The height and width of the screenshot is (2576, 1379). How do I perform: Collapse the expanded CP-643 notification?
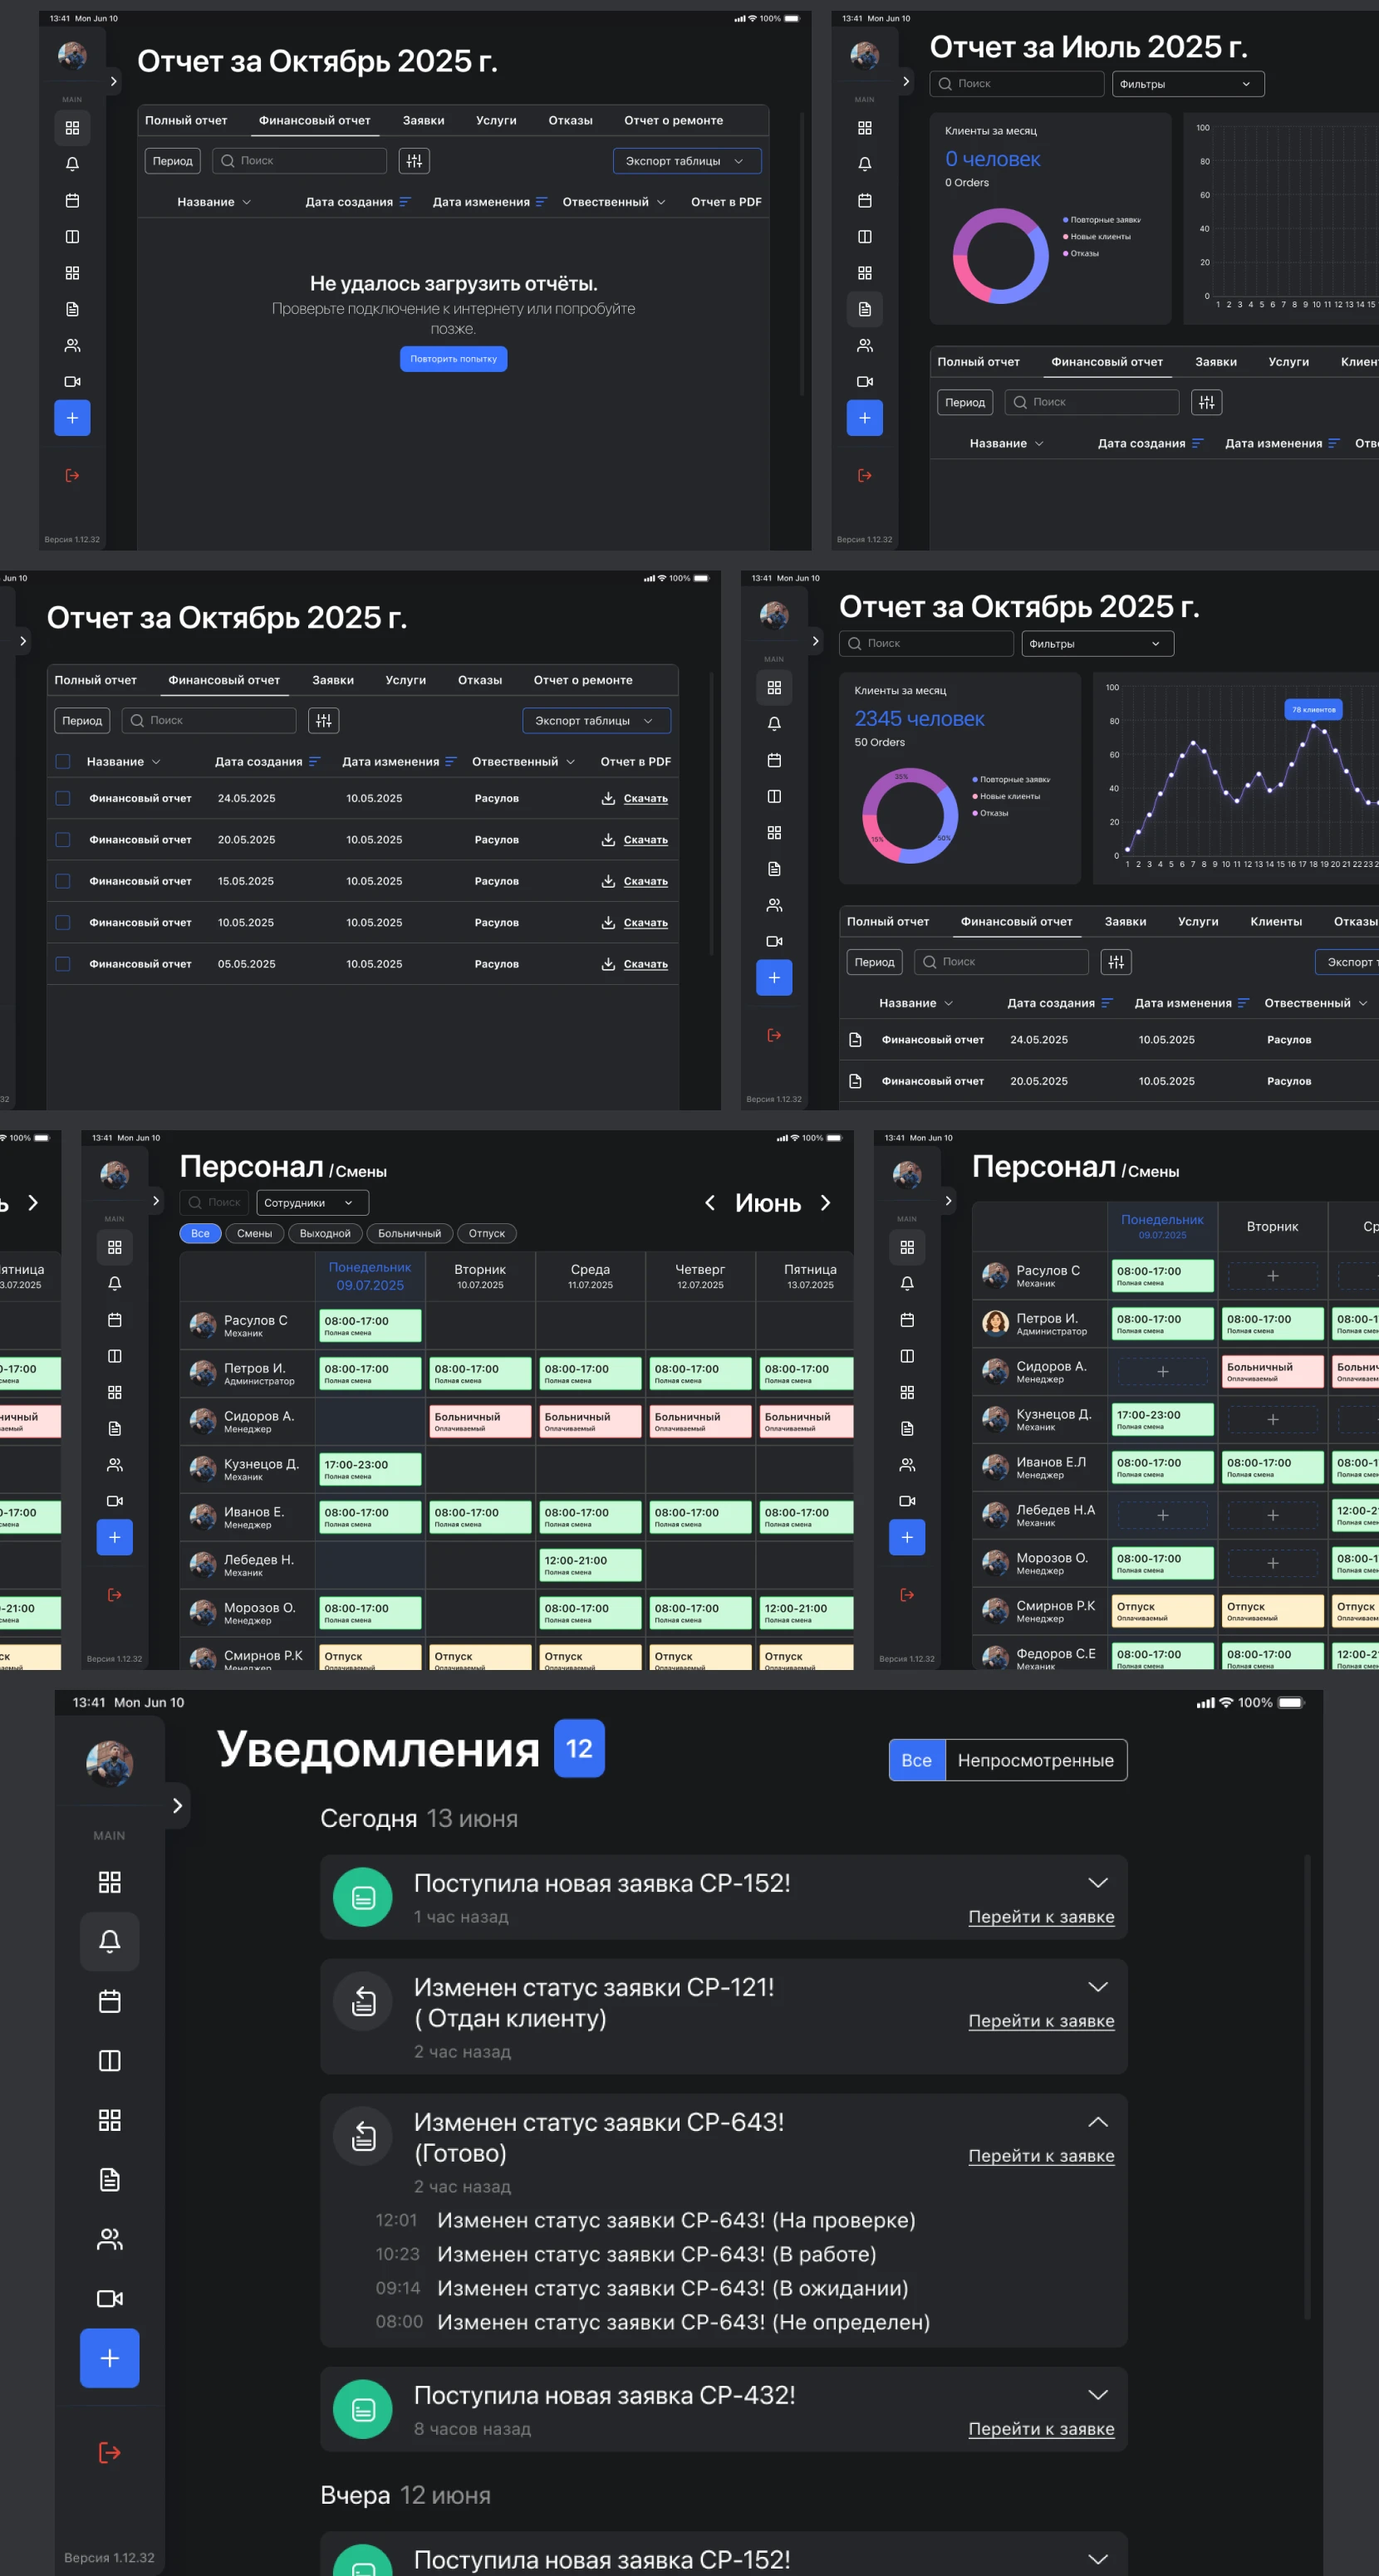tap(1097, 2122)
